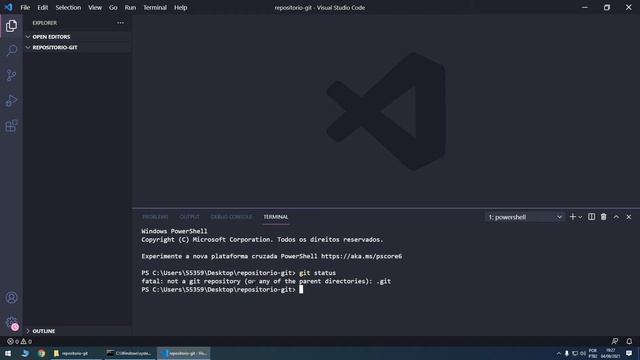Viewport: 640px width, 360px height.
Task: Switch to command prompt taskbar window
Action: coord(129,353)
